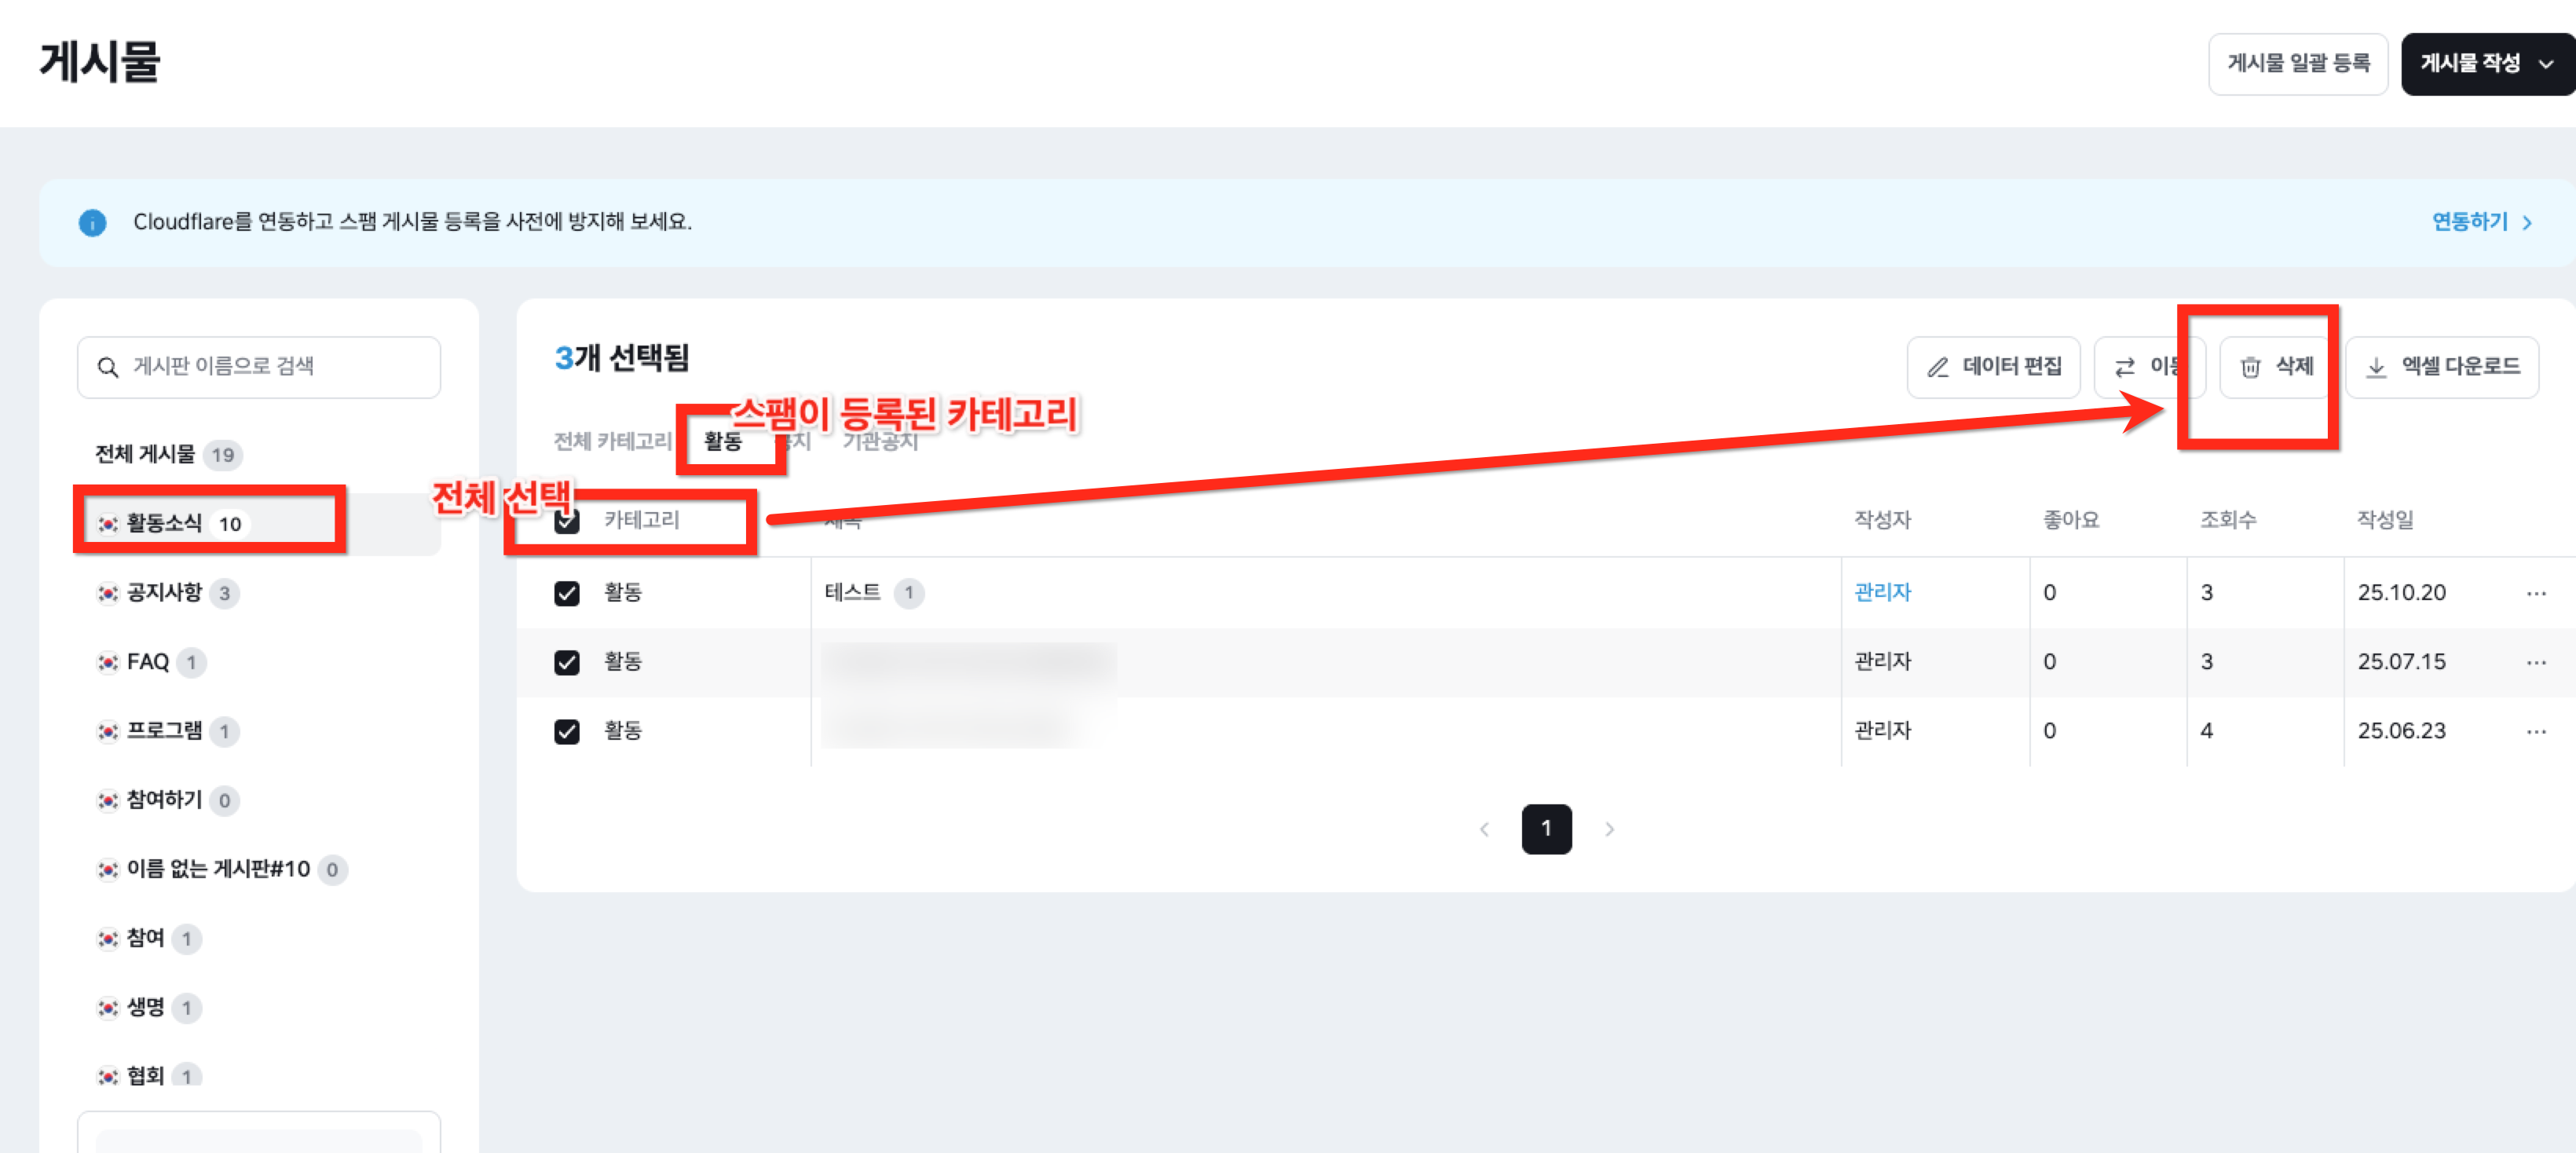Click the 게시물 일괄 등록 button
The height and width of the screenshot is (1153, 2576).
tap(2298, 64)
